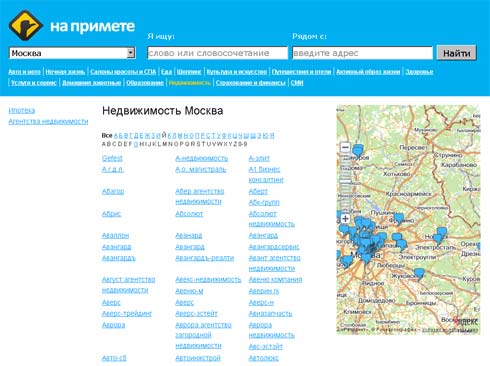This screenshot has height=366, width=490.
Task: Open the Образование category
Action: [x=145, y=83]
